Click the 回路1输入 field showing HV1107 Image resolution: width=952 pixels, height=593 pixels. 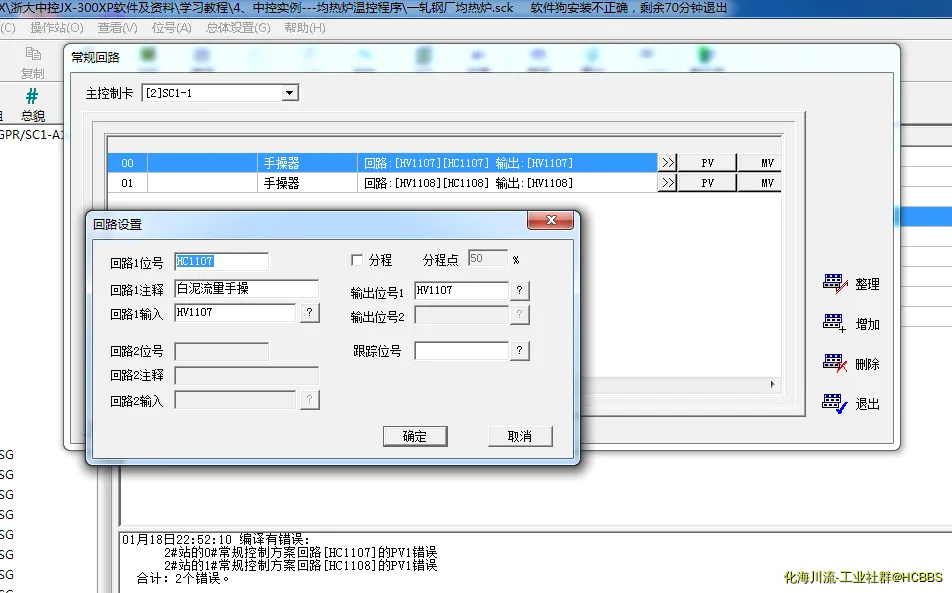[x=235, y=313]
